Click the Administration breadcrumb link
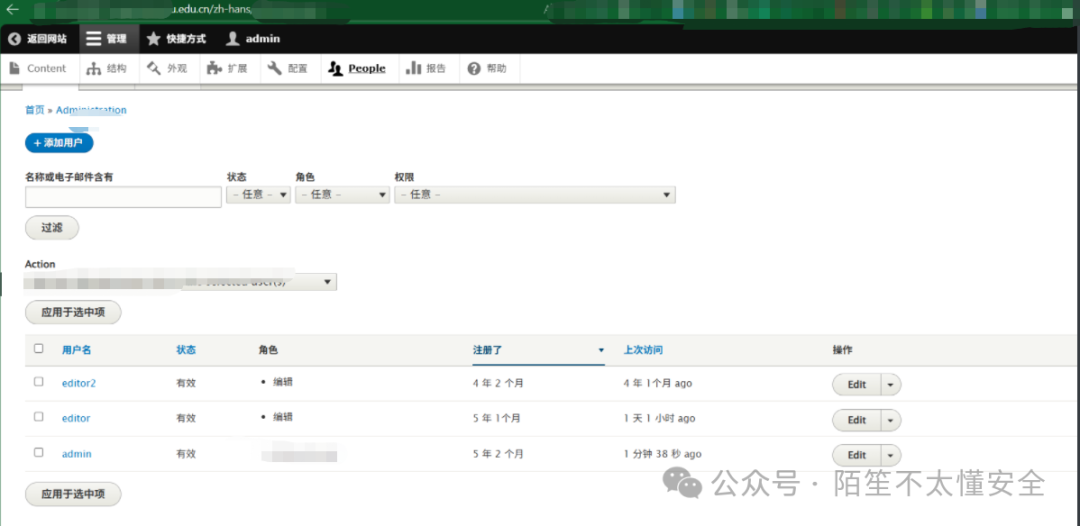Image resolution: width=1080 pixels, height=526 pixels. pos(91,110)
